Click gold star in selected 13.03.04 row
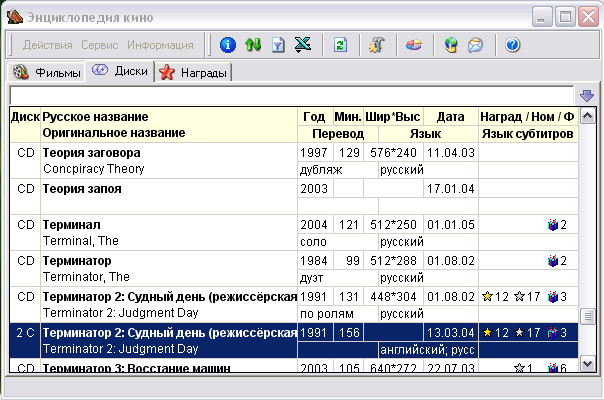The width and height of the screenshot is (604, 400). pyautogui.click(x=487, y=332)
